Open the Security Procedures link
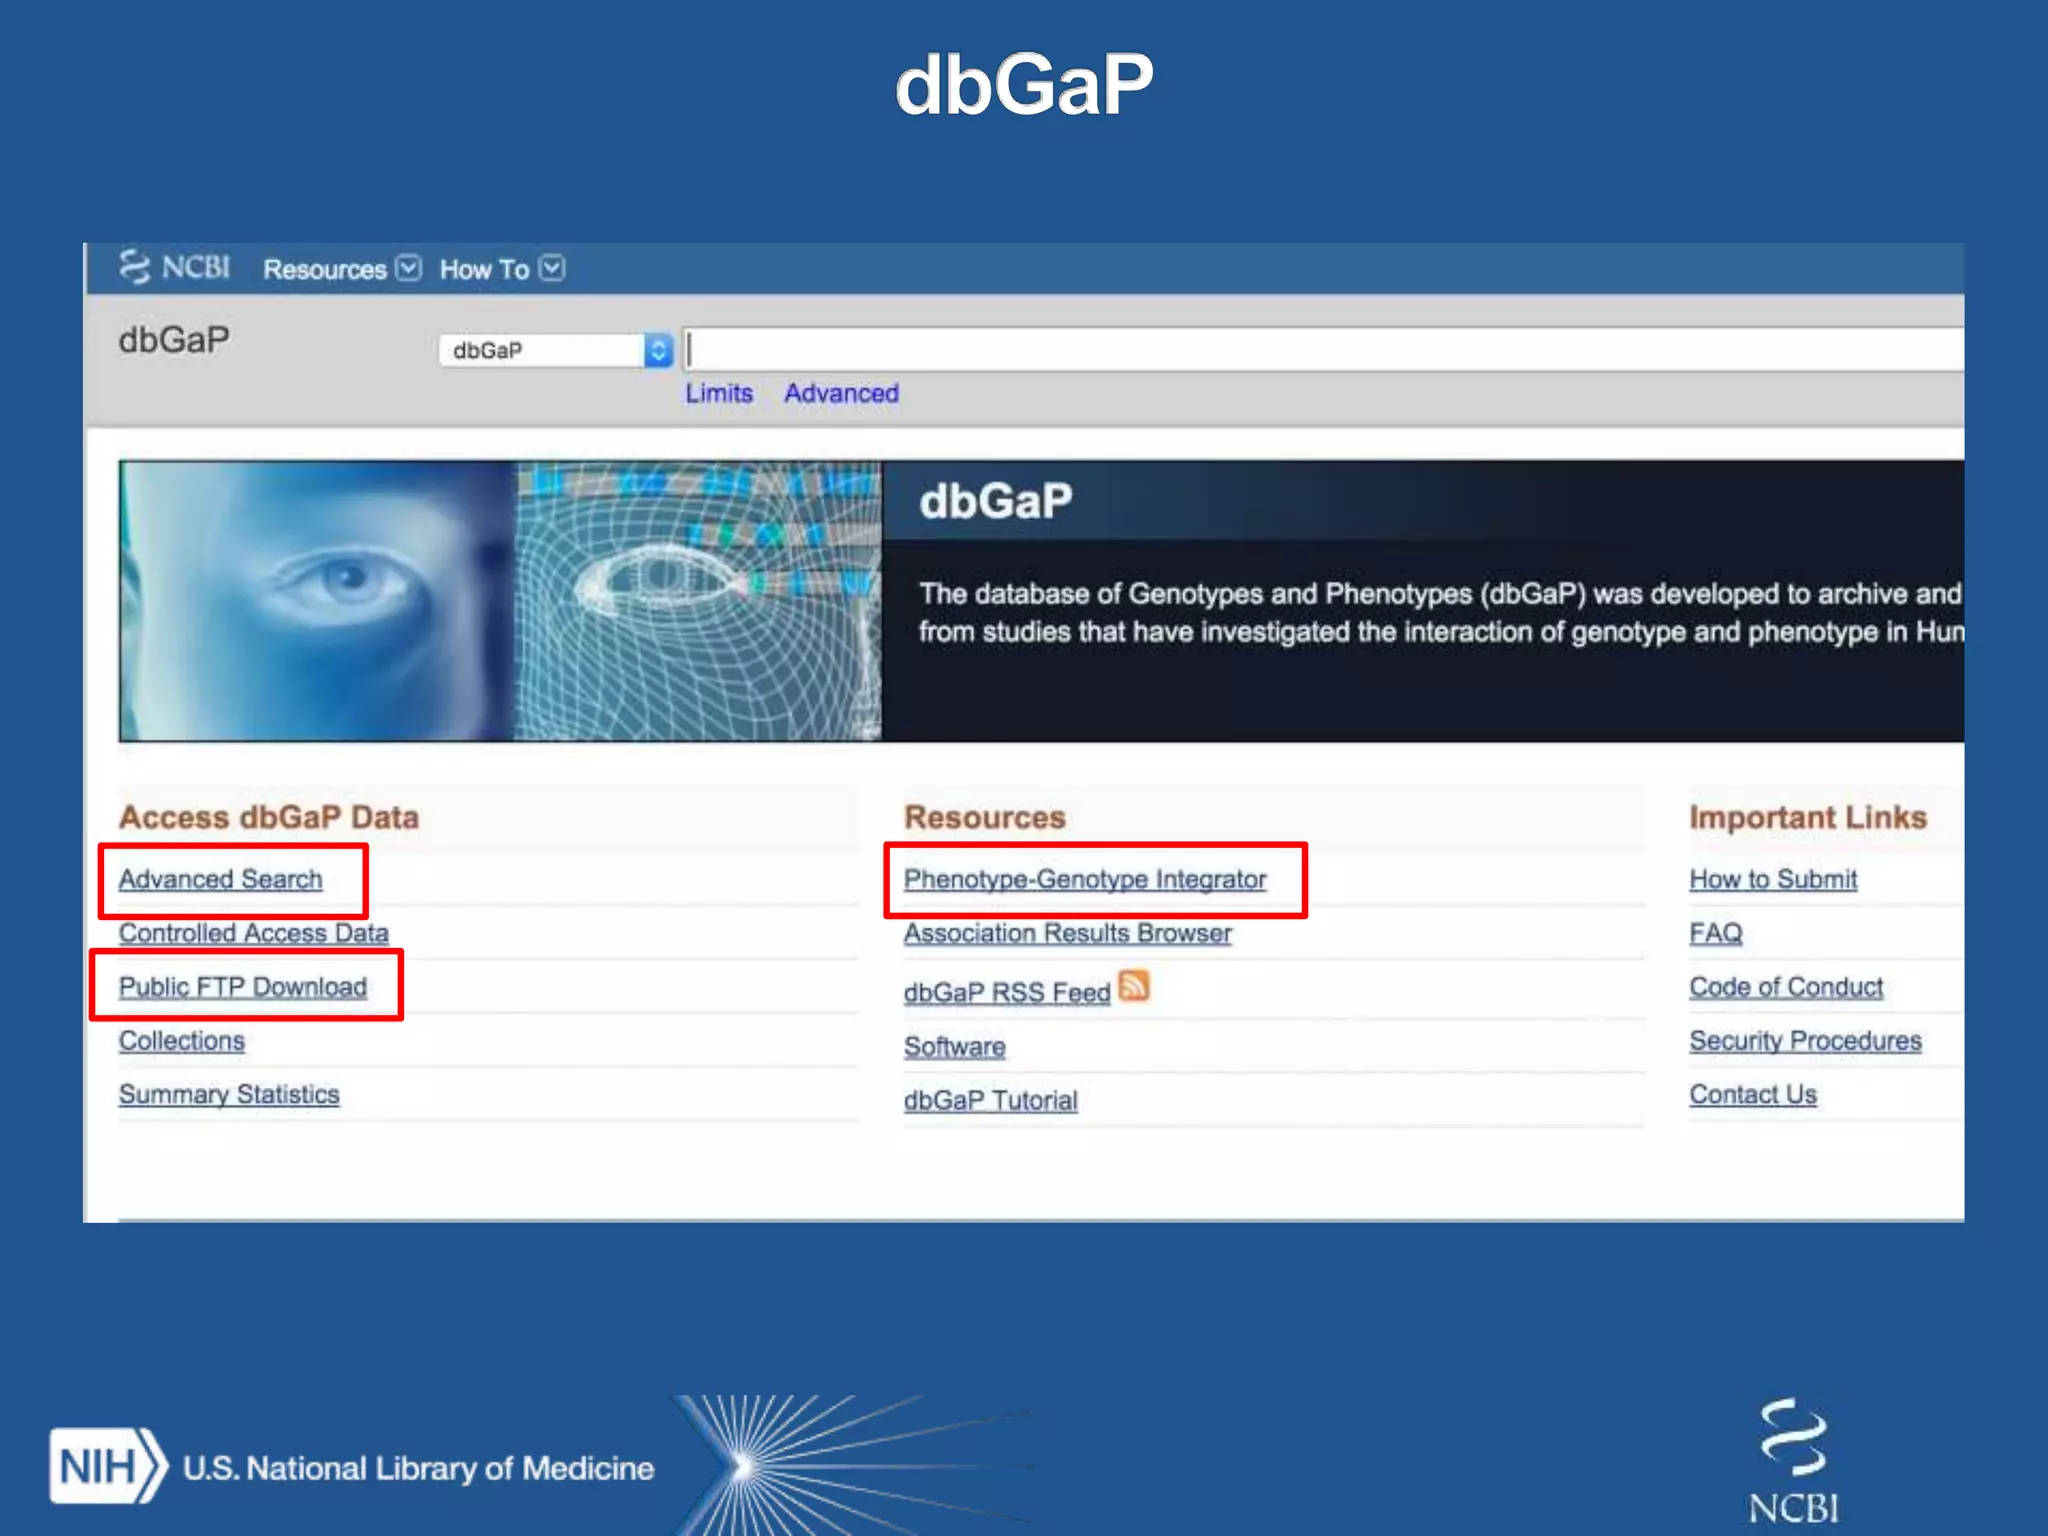 coord(1805,1041)
